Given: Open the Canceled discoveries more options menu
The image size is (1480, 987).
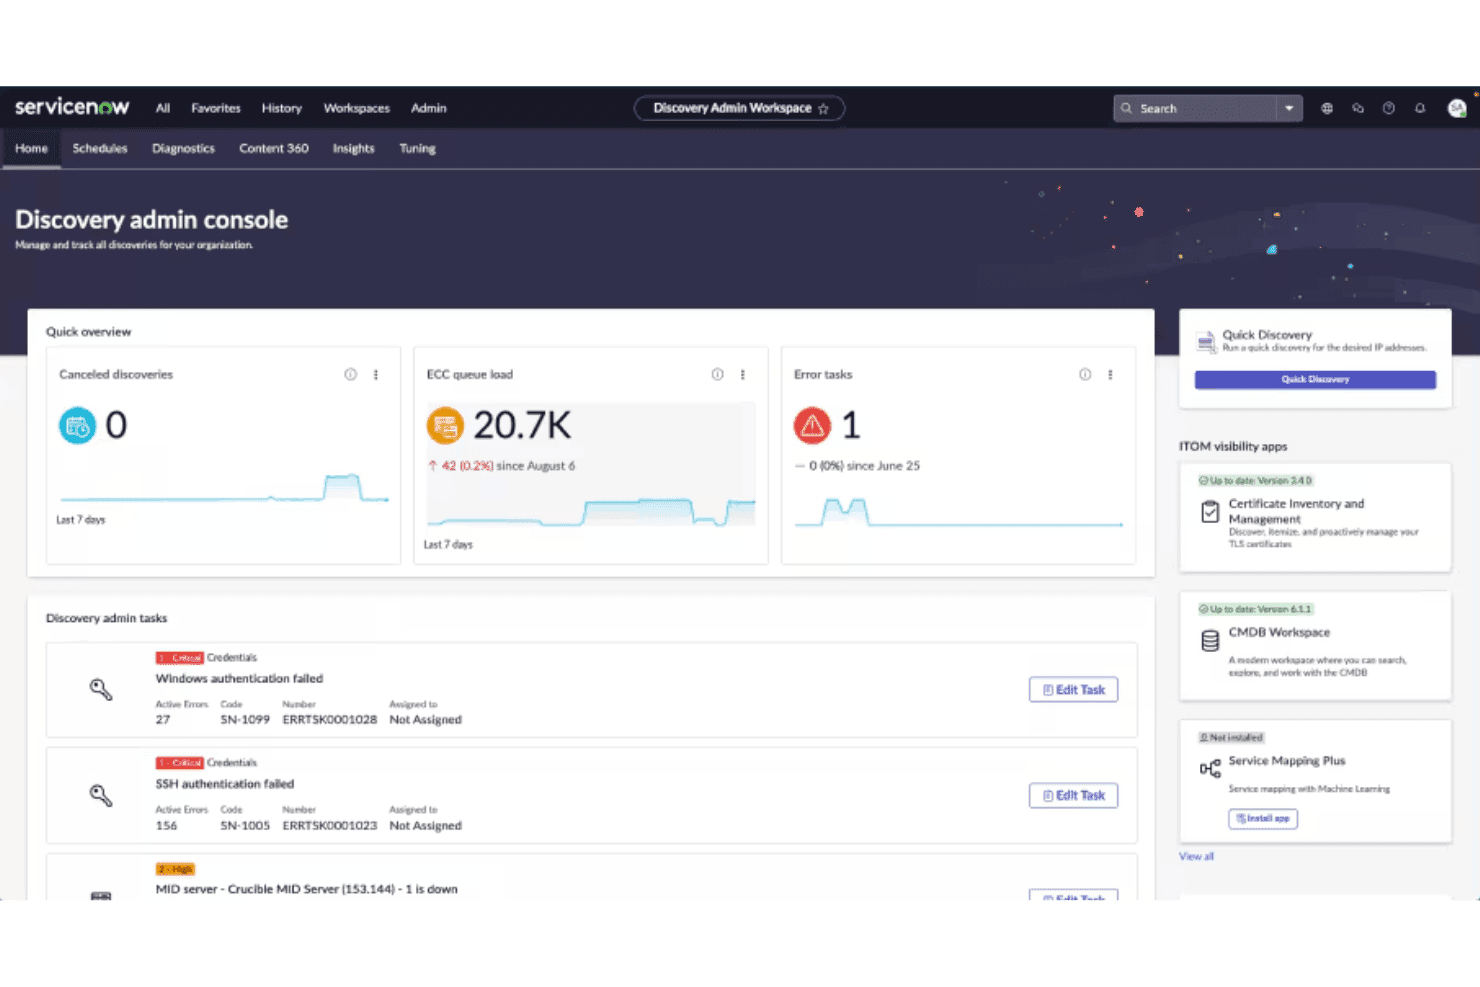Looking at the screenshot, I should 376,374.
